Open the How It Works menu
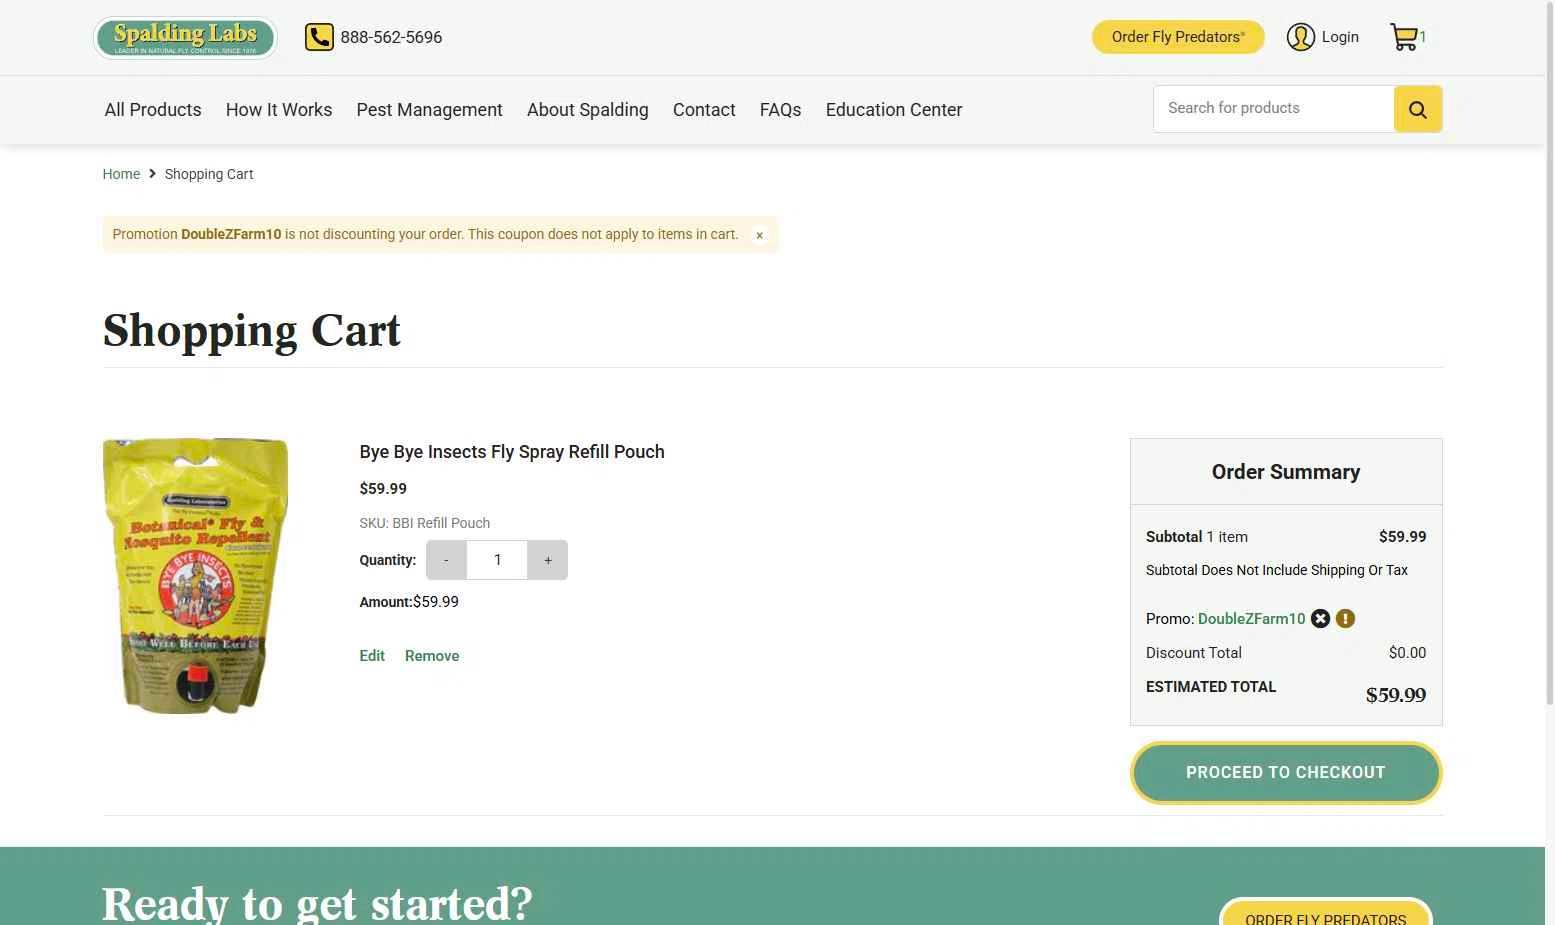The height and width of the screenshot is (925, 1555). 279,110
